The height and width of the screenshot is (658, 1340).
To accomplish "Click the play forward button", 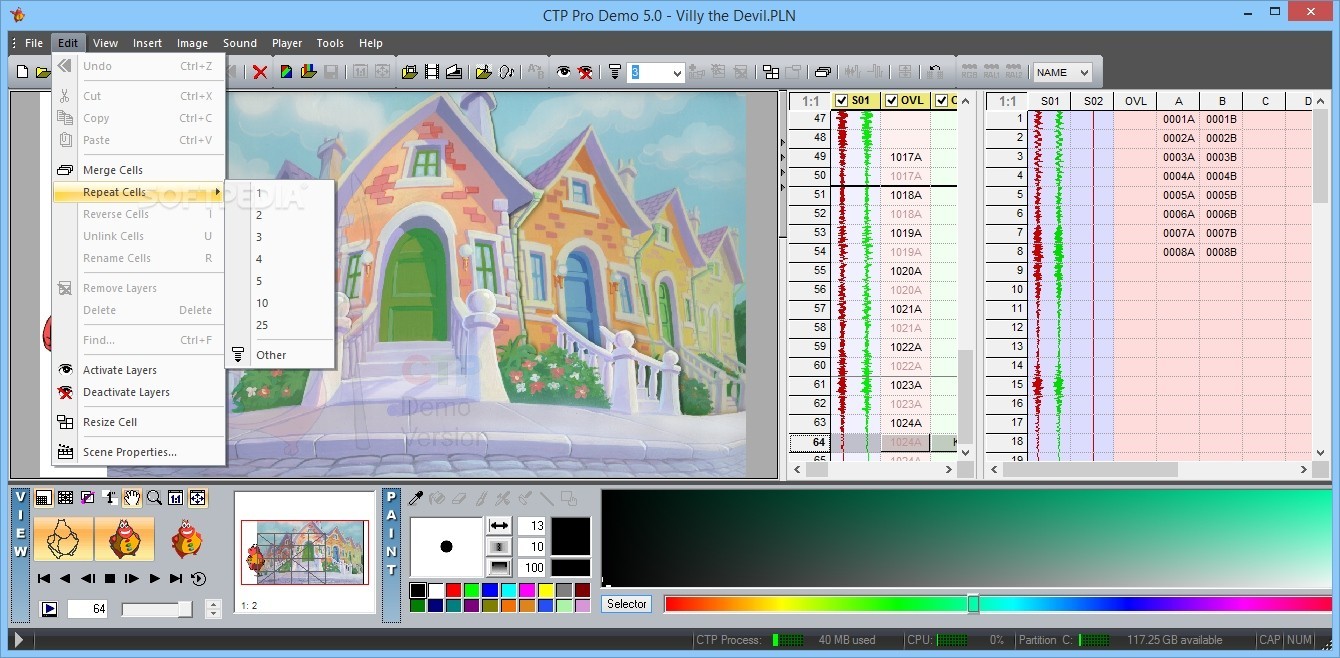I will pos(154,578).
